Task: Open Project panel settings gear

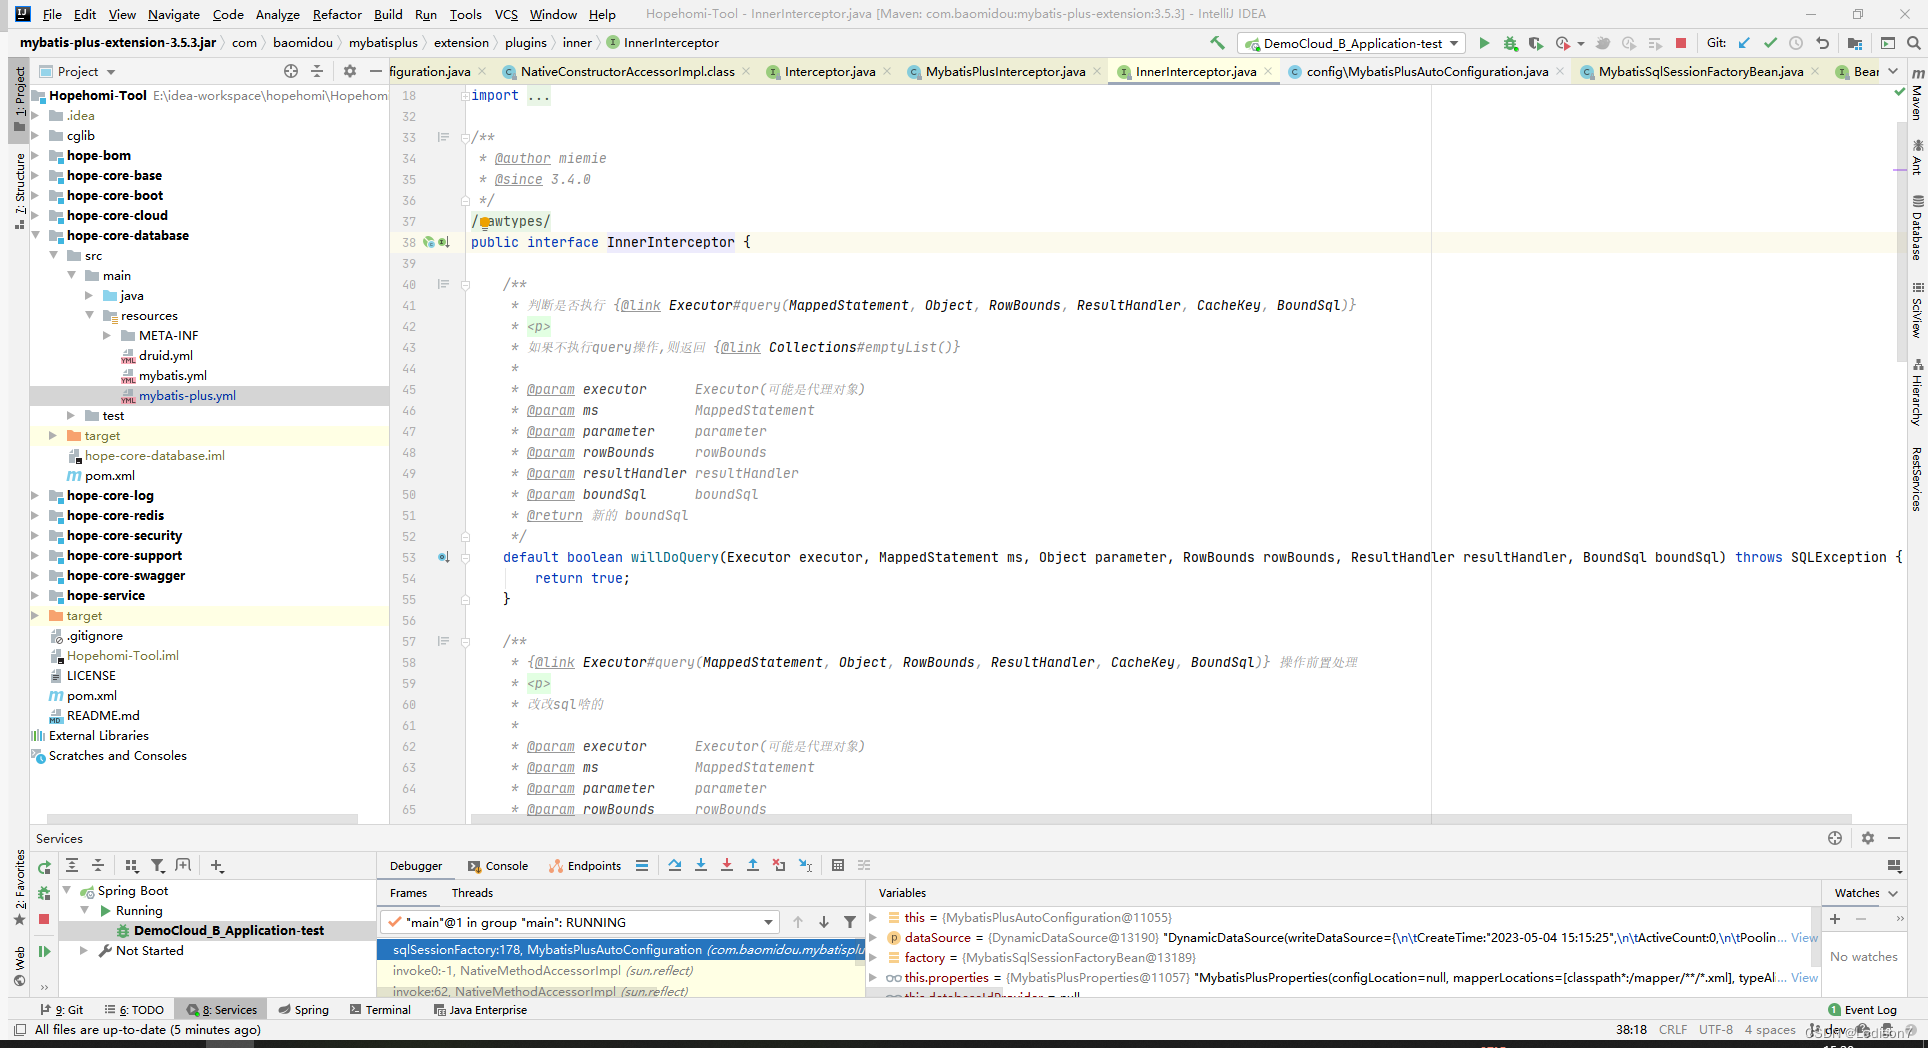Action: point(349,71)
